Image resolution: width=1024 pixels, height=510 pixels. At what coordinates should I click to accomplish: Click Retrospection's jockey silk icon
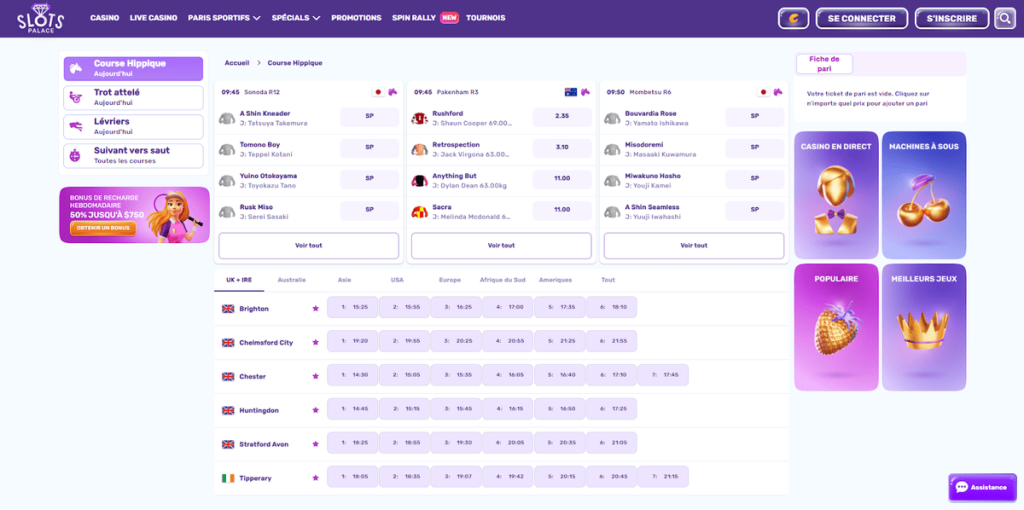tap(419, 150)
